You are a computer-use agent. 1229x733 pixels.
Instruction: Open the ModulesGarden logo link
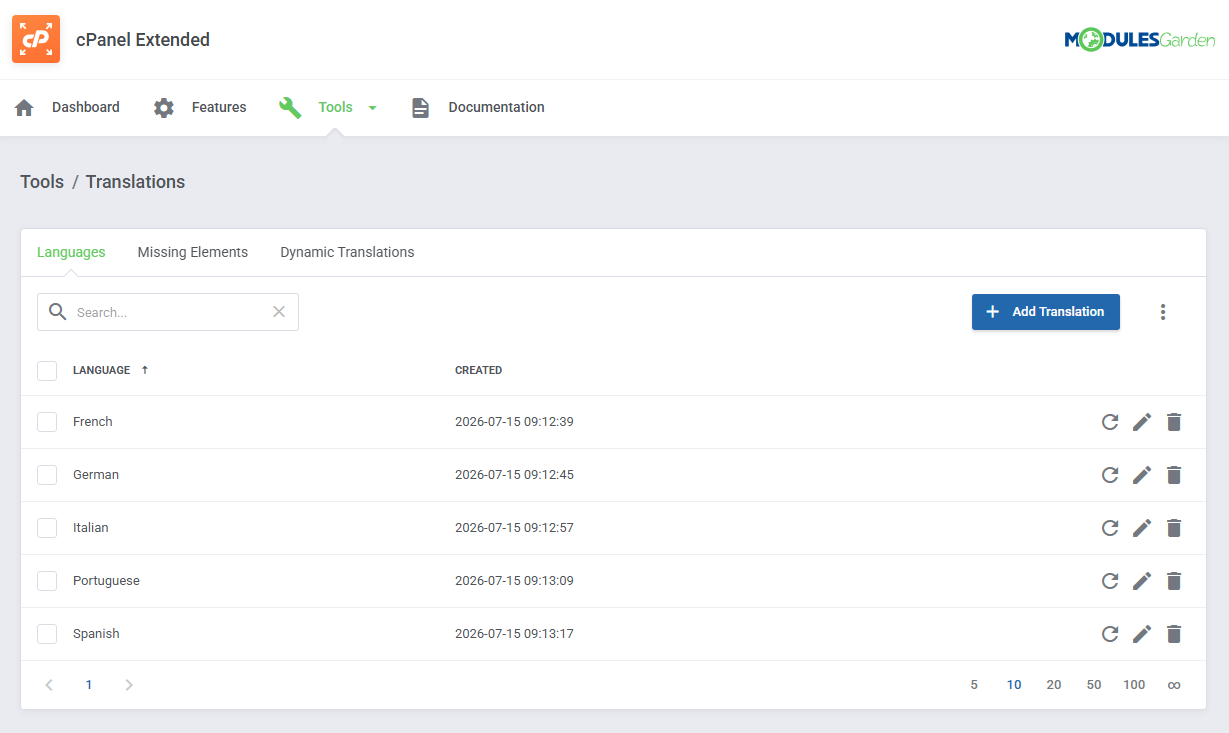point(1140,40)
